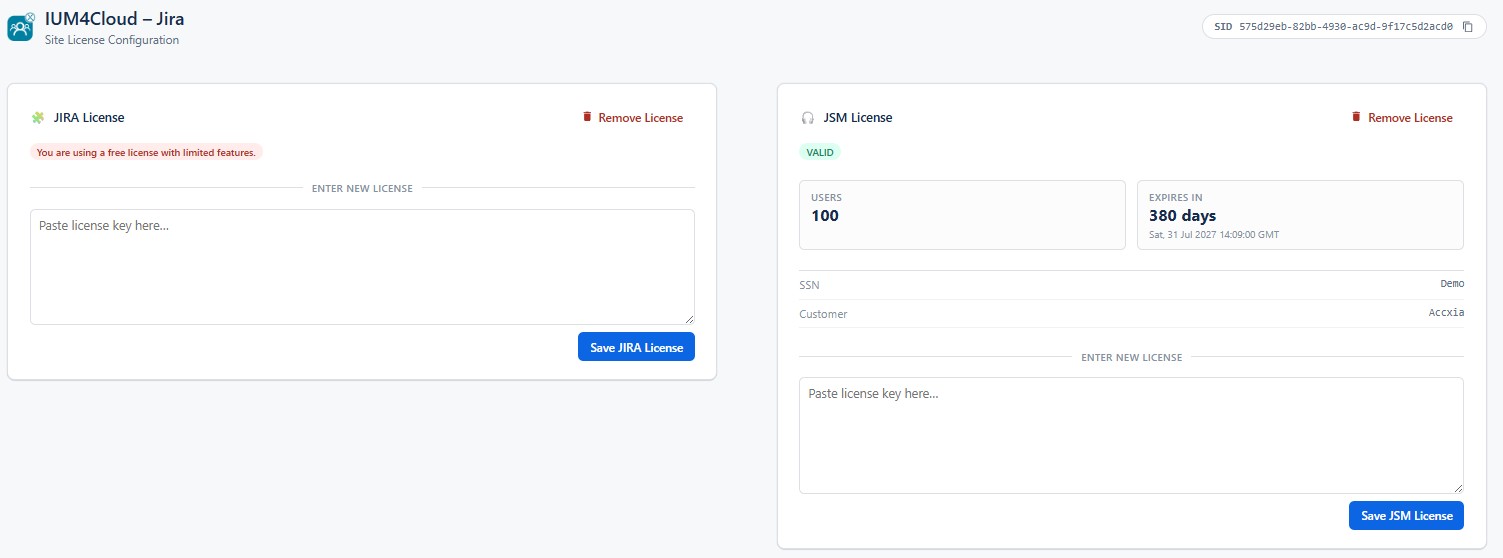This screenshot has height=558, width=1503.
Task: Click the headset icon beside JSM License
Action: [x=808, y=118]
